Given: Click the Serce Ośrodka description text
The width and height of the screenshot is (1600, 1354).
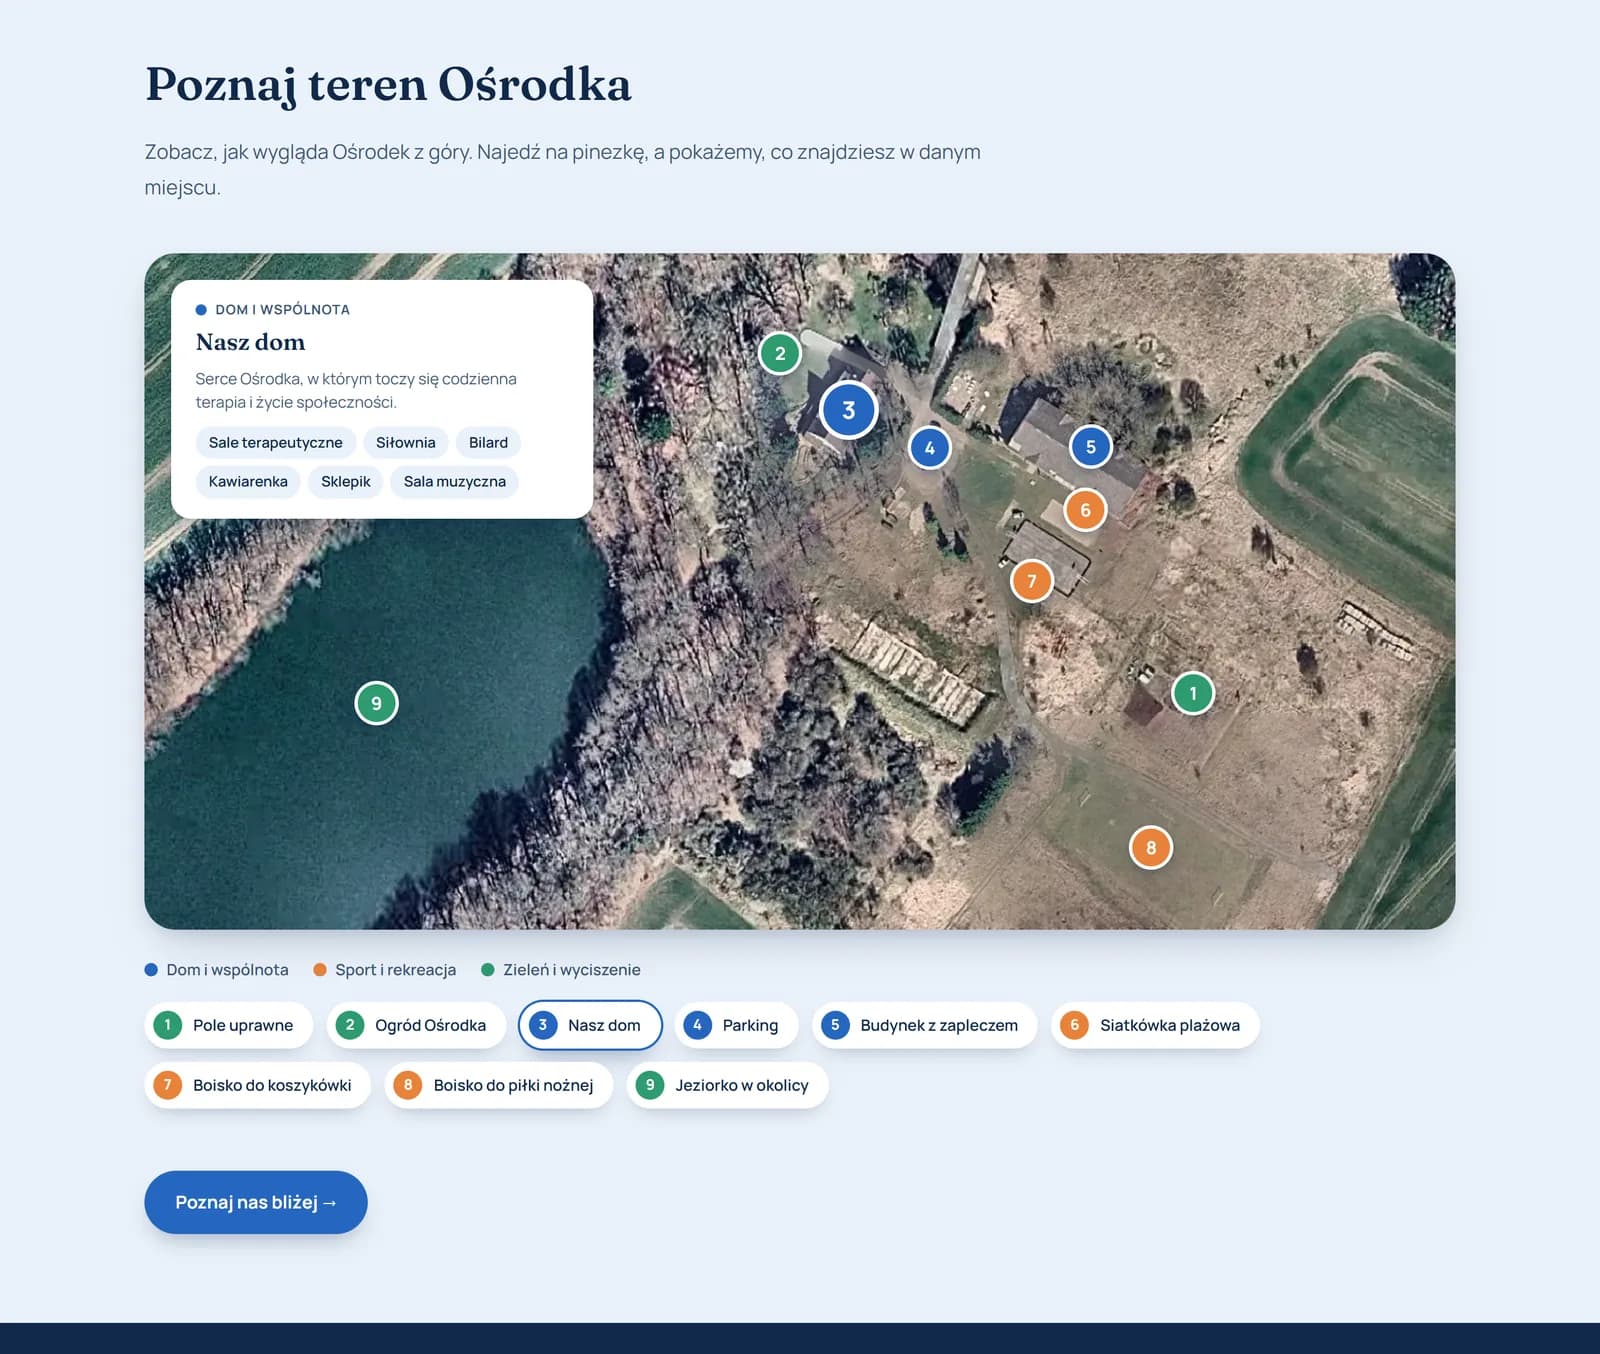Looking at the screenshot, I should tap(356, 391).
